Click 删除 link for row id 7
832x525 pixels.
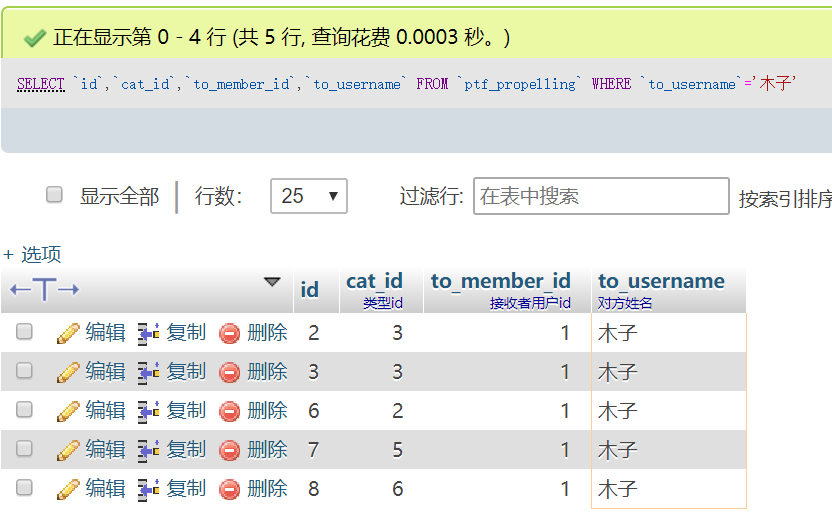(267, 450)
